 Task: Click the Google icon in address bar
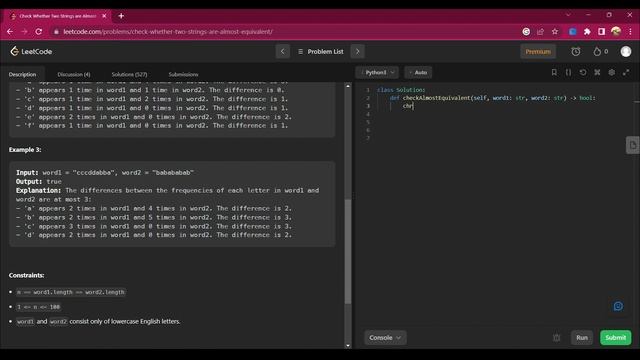pyautogui.click(x=526, y=31)
